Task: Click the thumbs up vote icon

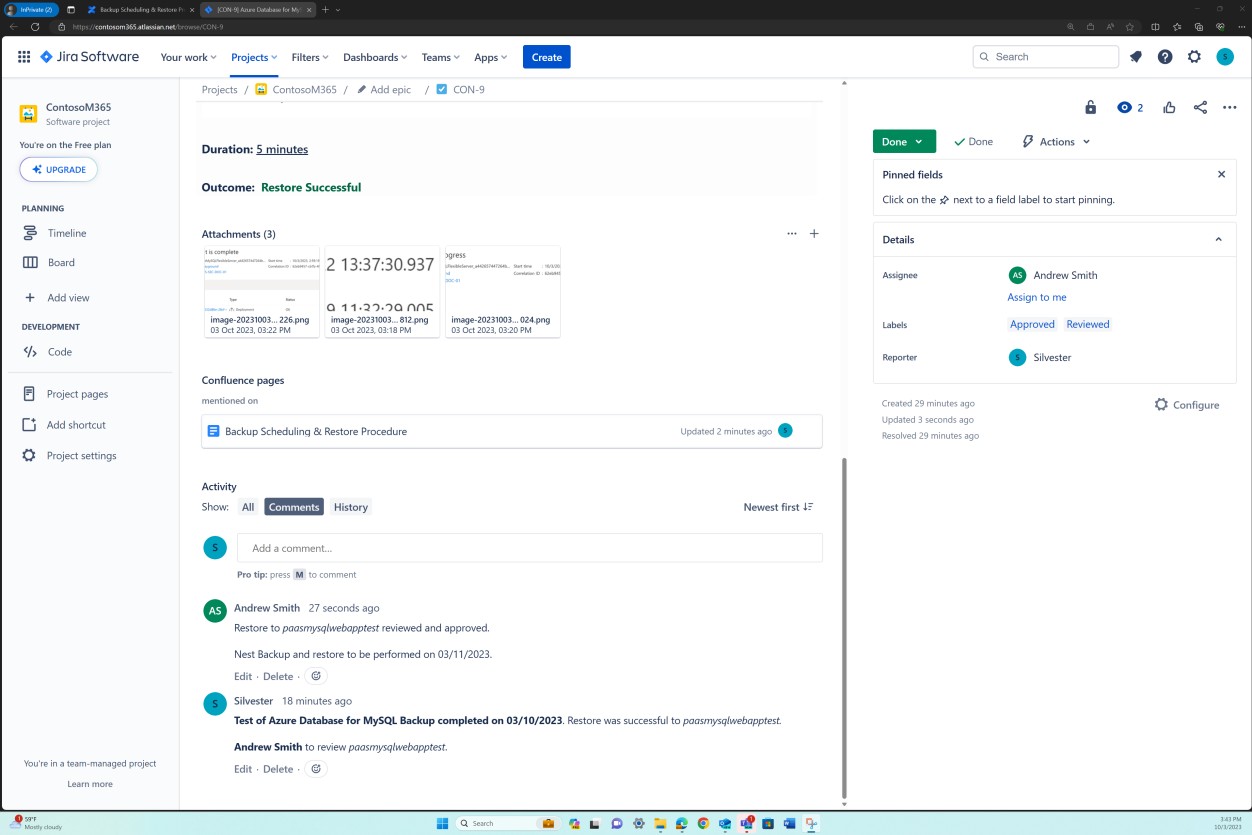Action: click(1169, 107)
